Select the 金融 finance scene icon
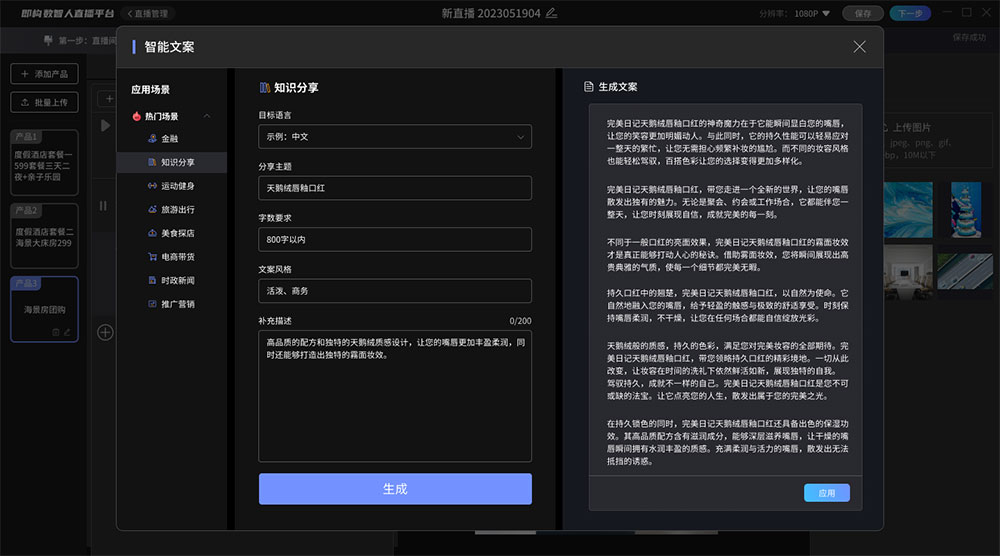The image size is (1000, 556). pos(152,138)
